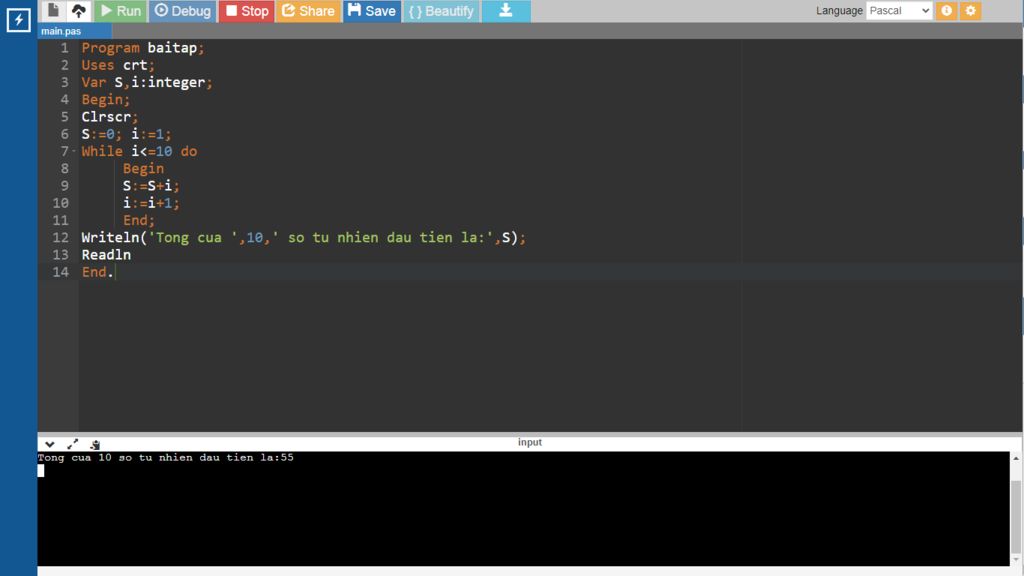This screenshot has width=1024, height=576.
Task: Stop the running program
Action: tap(246, 11)
